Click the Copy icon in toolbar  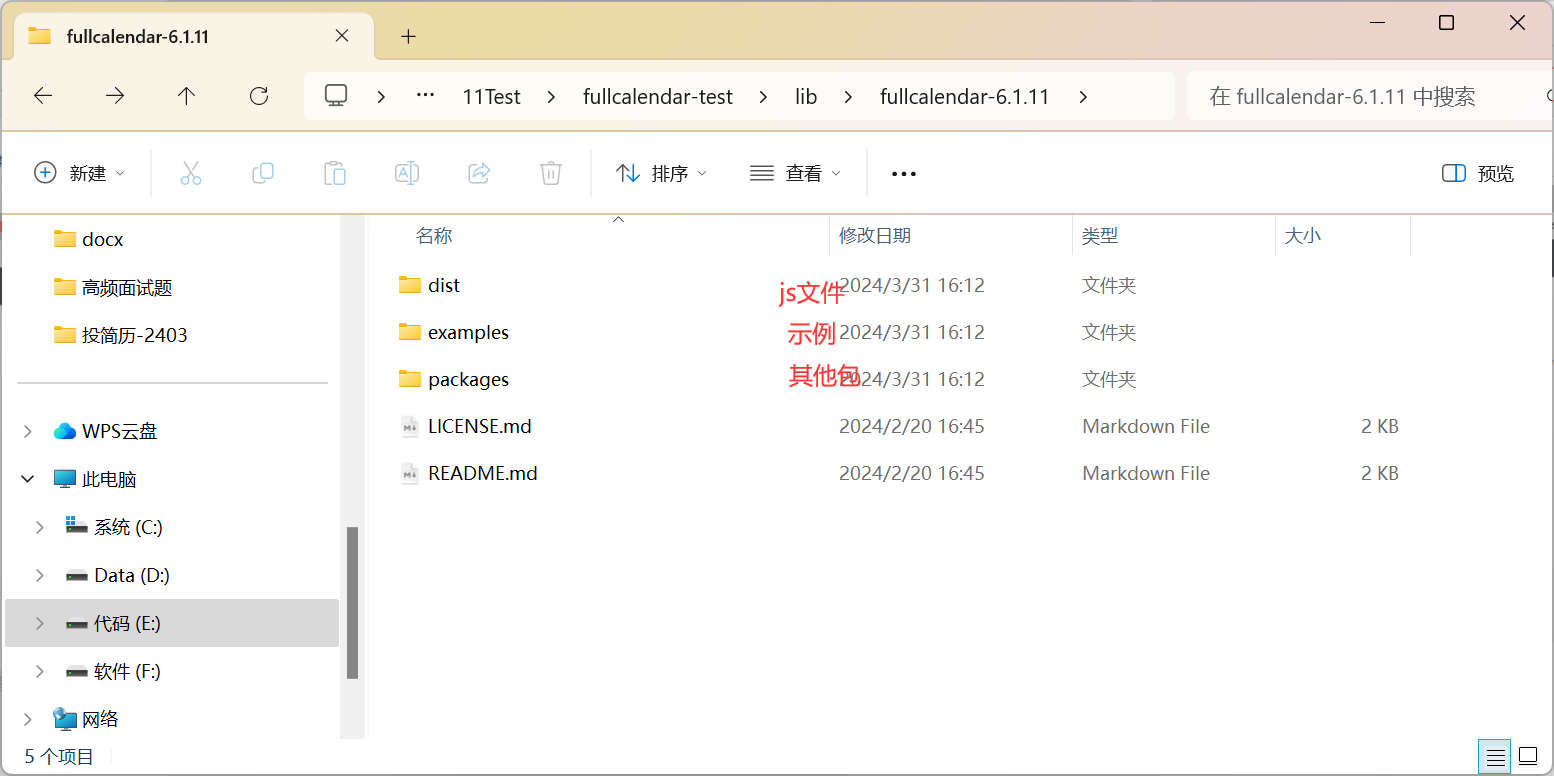click(x=263, y=173)
